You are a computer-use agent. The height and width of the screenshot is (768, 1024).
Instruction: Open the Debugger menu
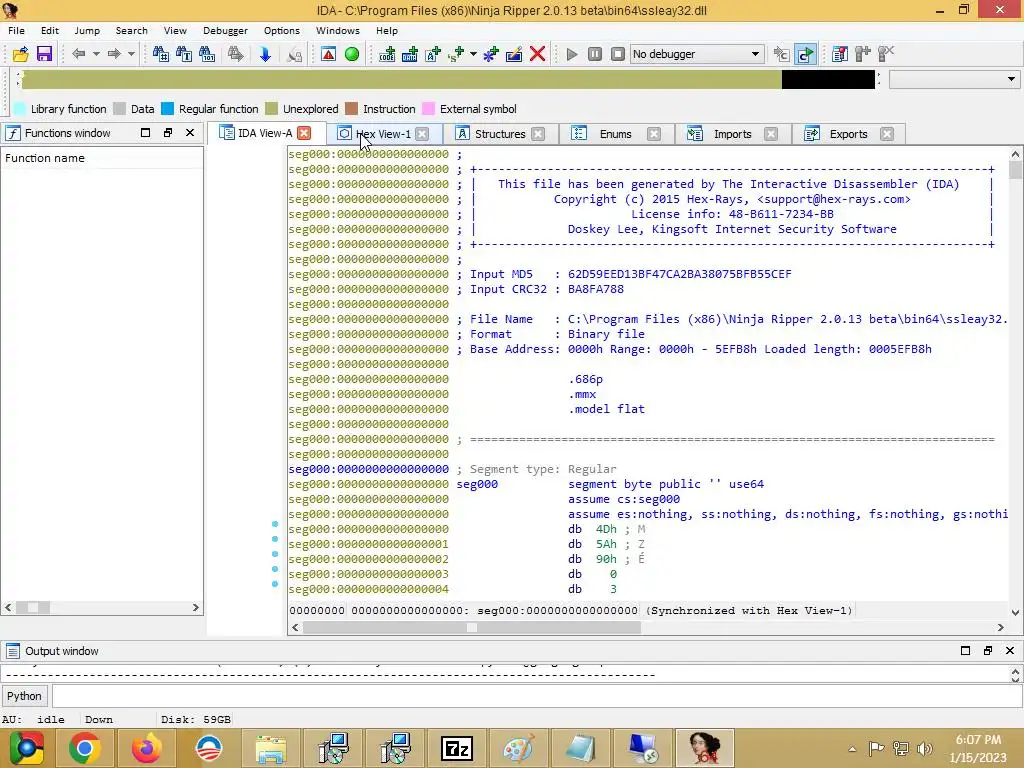pos(225,31)
